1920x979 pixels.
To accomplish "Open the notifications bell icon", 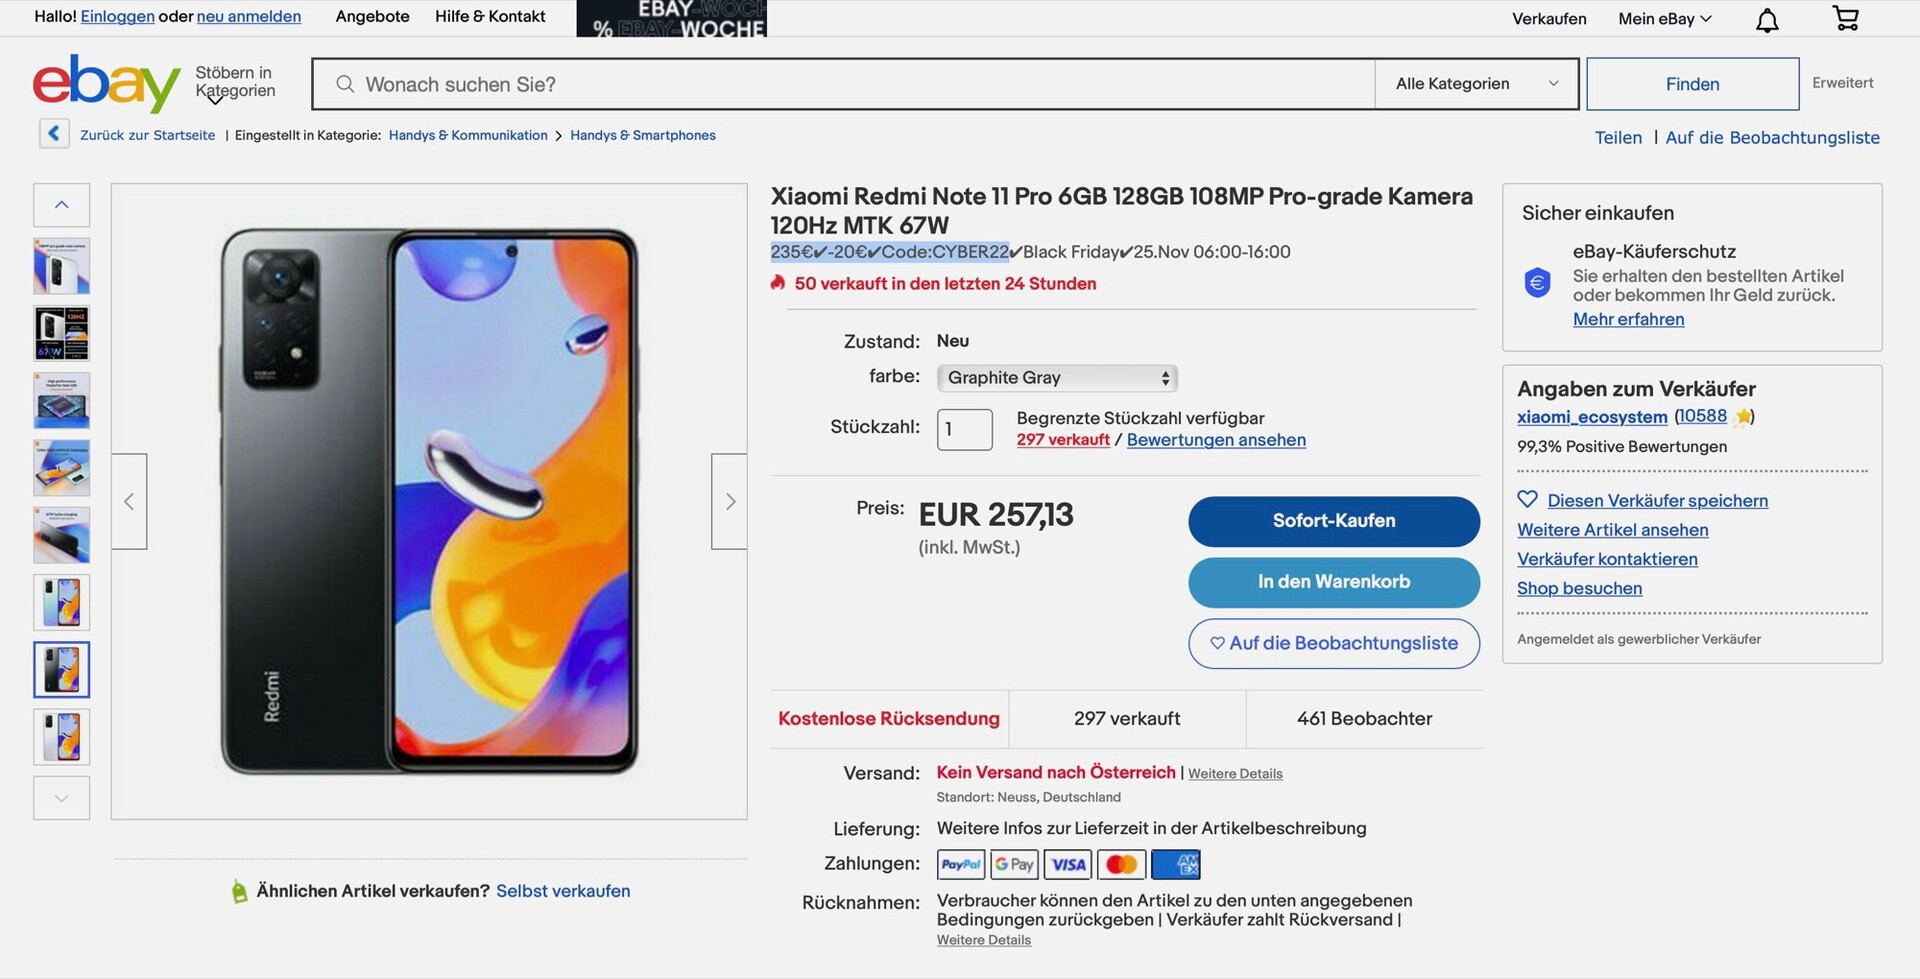I will pos(1767,20).
